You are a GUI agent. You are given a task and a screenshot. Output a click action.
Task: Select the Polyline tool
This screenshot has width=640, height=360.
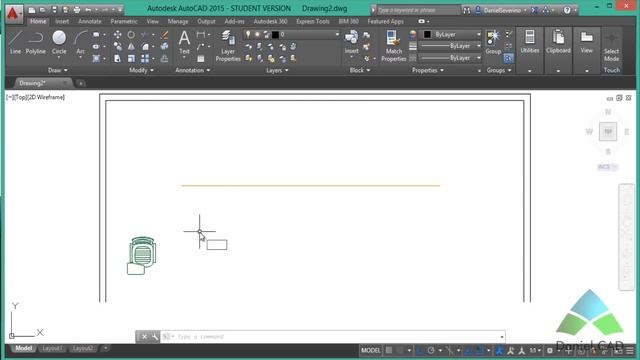(x=36, y=42)
